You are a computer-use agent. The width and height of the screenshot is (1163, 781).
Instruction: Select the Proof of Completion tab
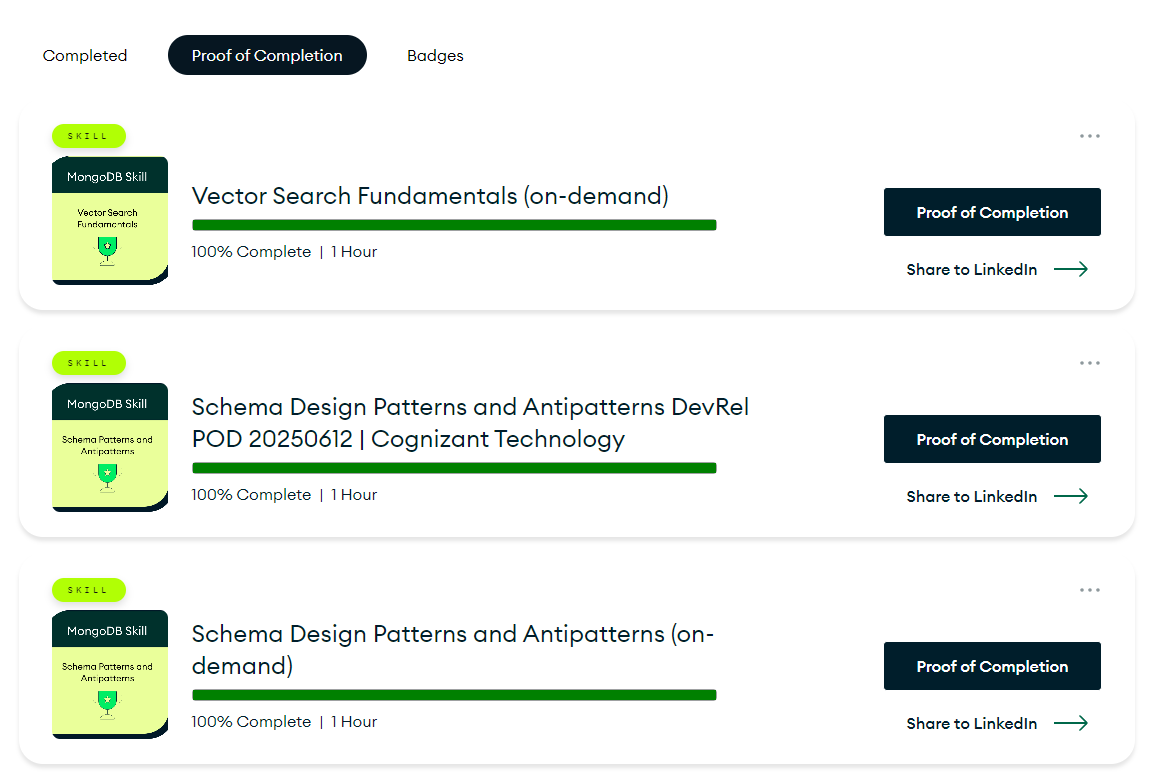pos(267,56)
